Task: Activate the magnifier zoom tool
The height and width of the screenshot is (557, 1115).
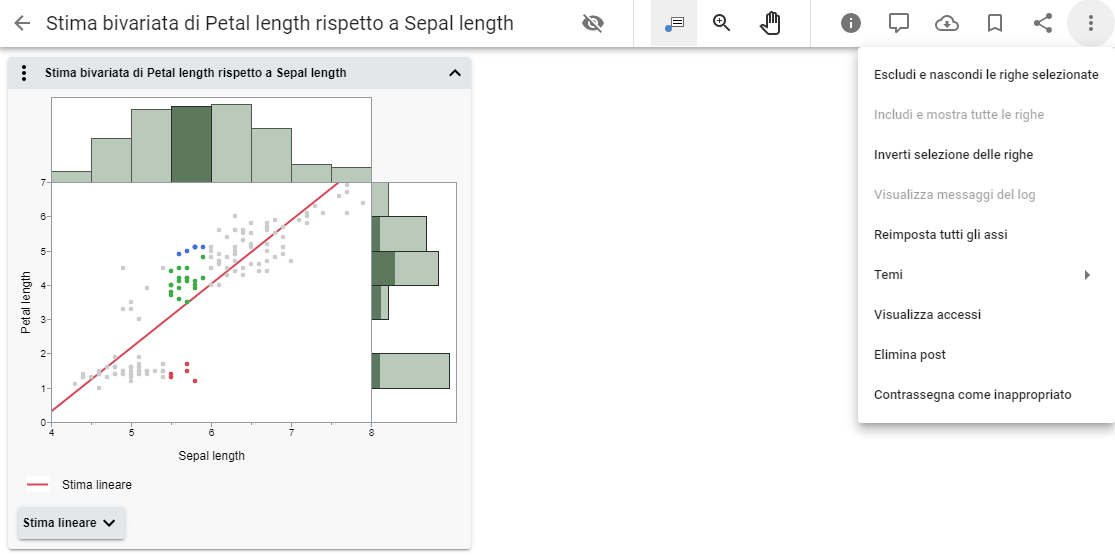Action: [x=722, y=23]
